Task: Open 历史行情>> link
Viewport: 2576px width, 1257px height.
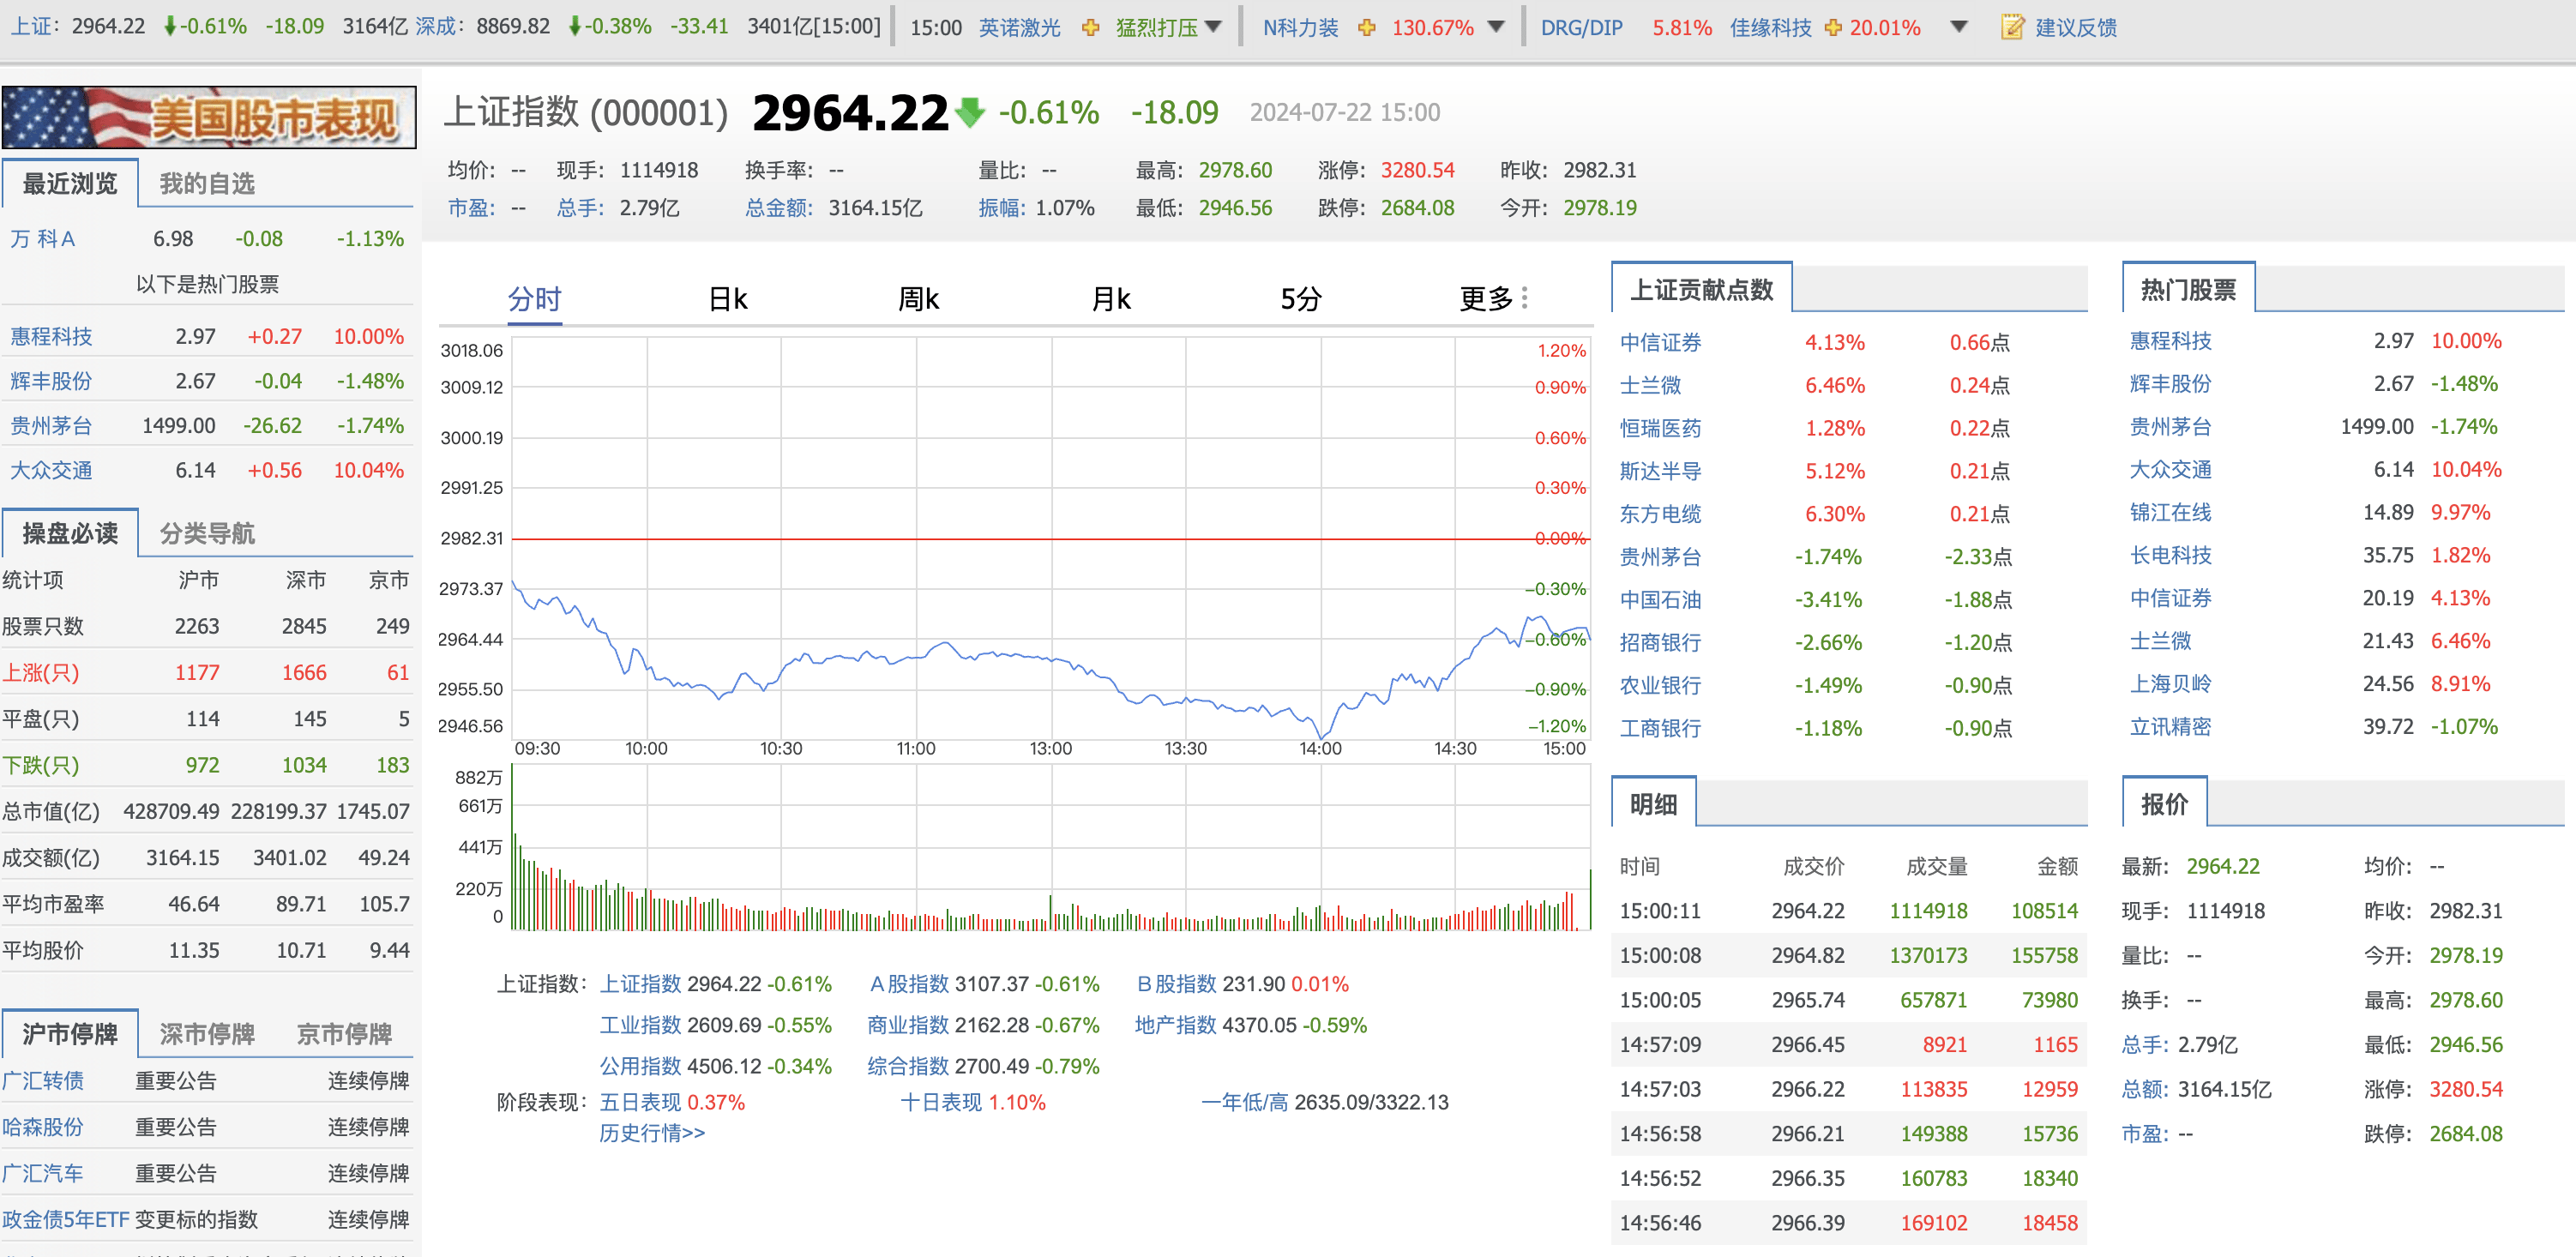Action: (x=652, y=1133)
